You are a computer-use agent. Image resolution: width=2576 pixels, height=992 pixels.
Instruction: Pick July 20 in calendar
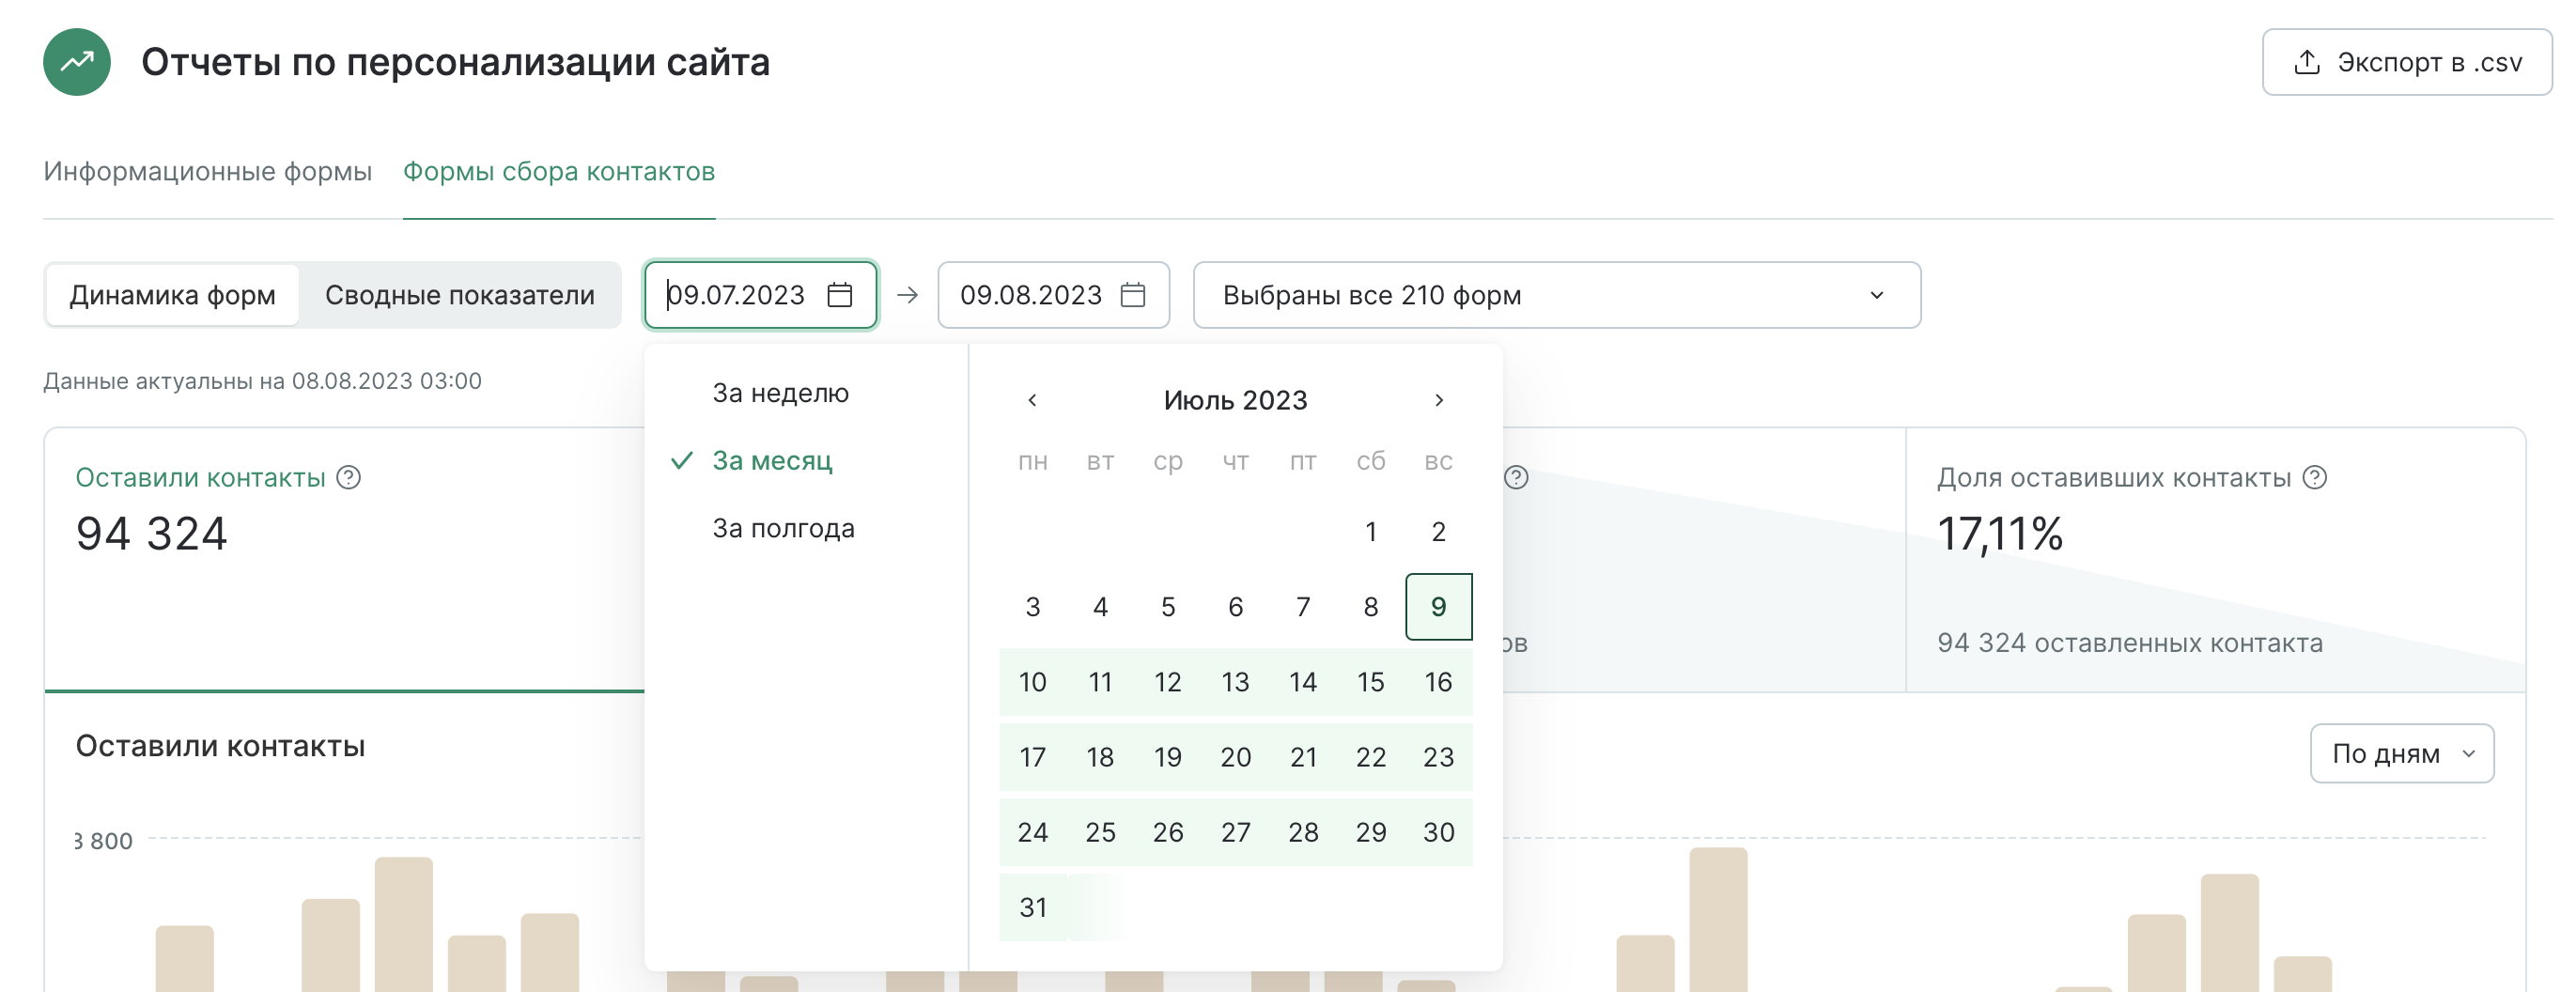1236,757
